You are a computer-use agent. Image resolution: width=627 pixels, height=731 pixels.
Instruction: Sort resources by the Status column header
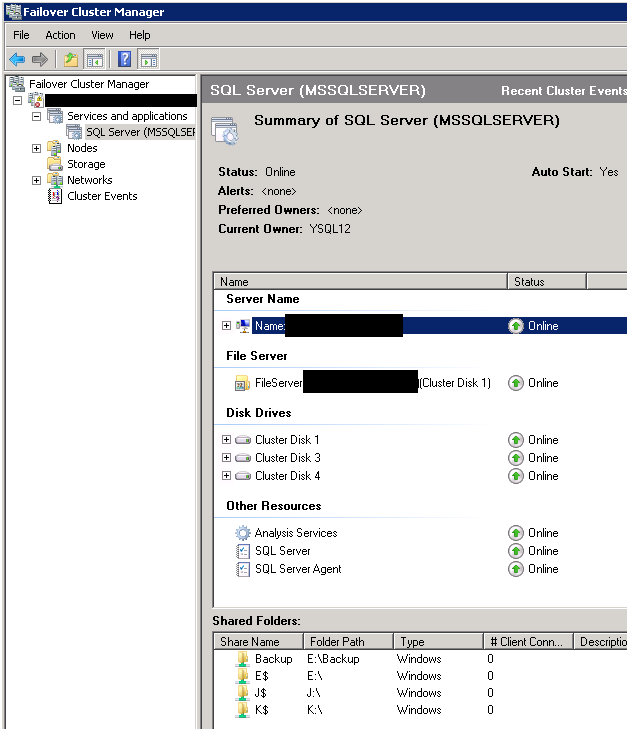(547, 282)
